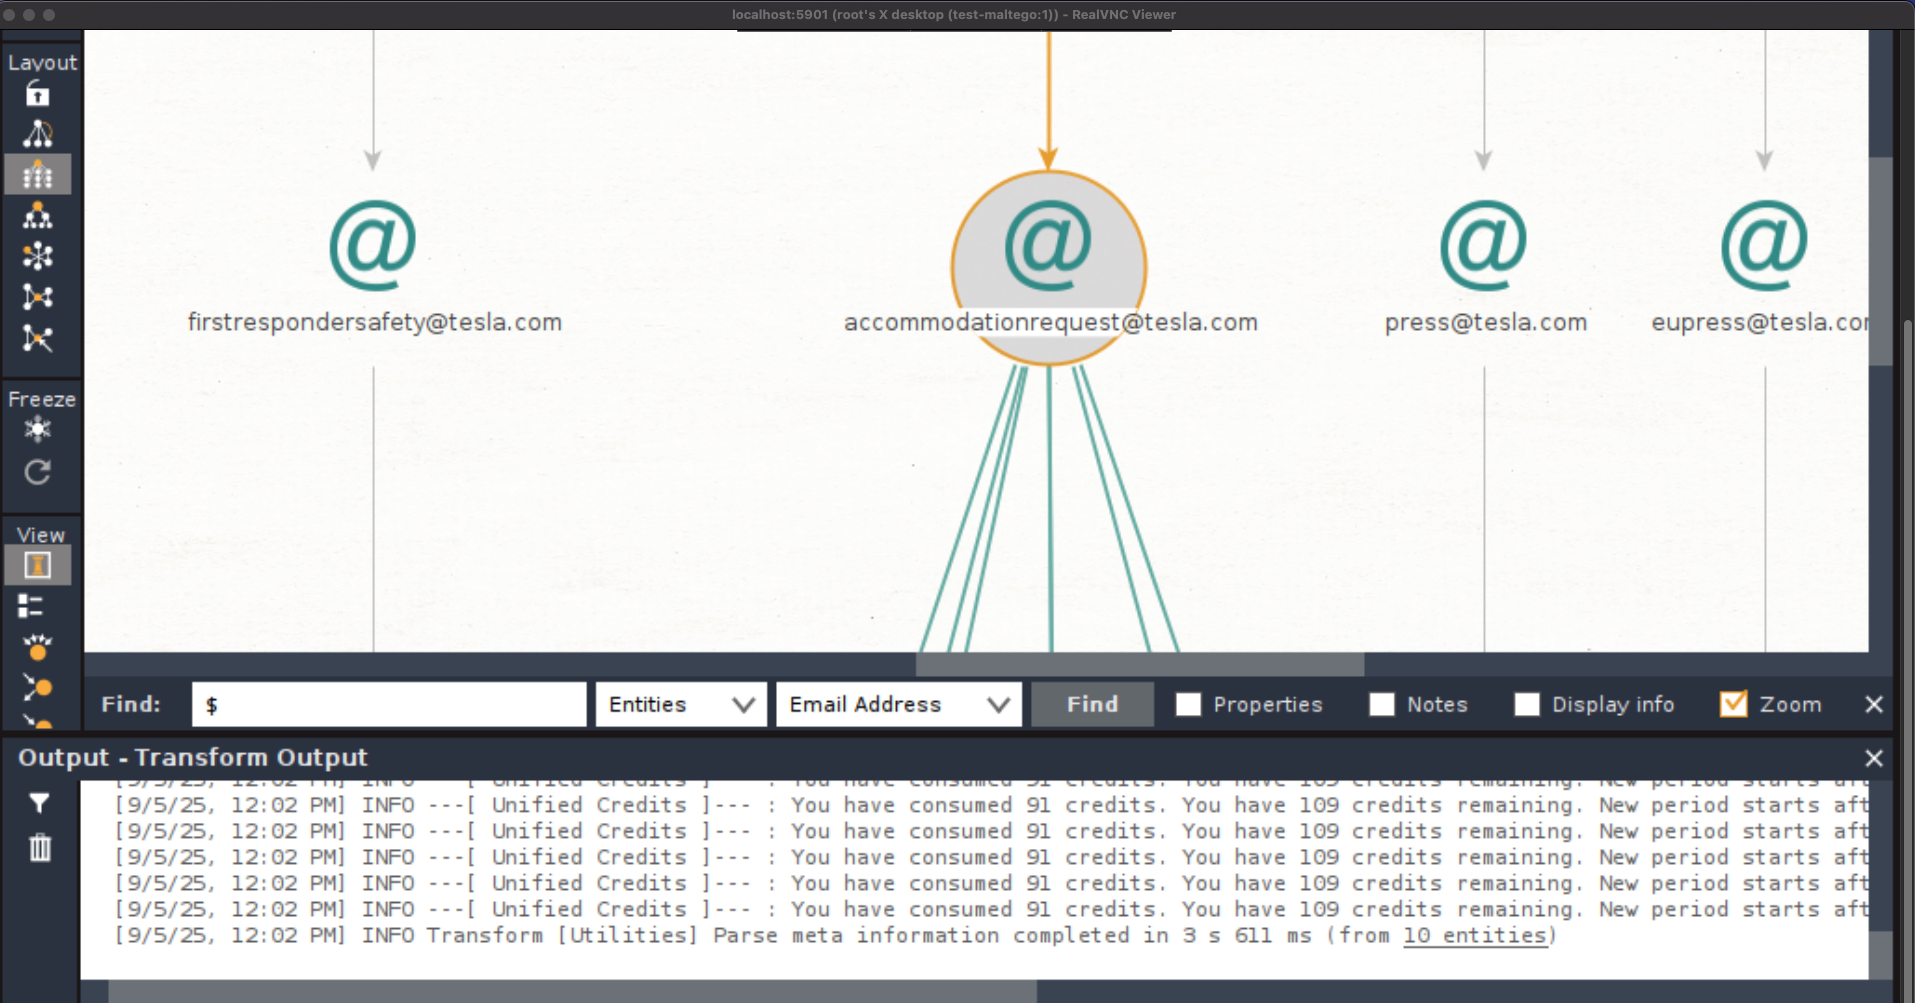
Task: Open the Email Address type dropdown
Action: (x=898, y=705)
